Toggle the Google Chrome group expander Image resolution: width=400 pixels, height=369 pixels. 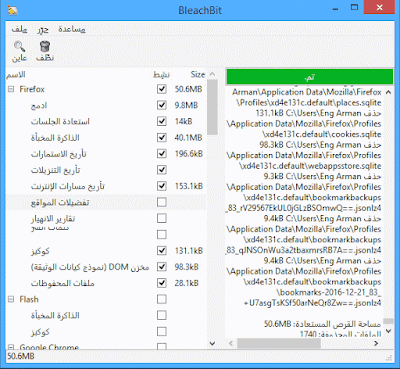pyautogui.click(x=11, y=347)
